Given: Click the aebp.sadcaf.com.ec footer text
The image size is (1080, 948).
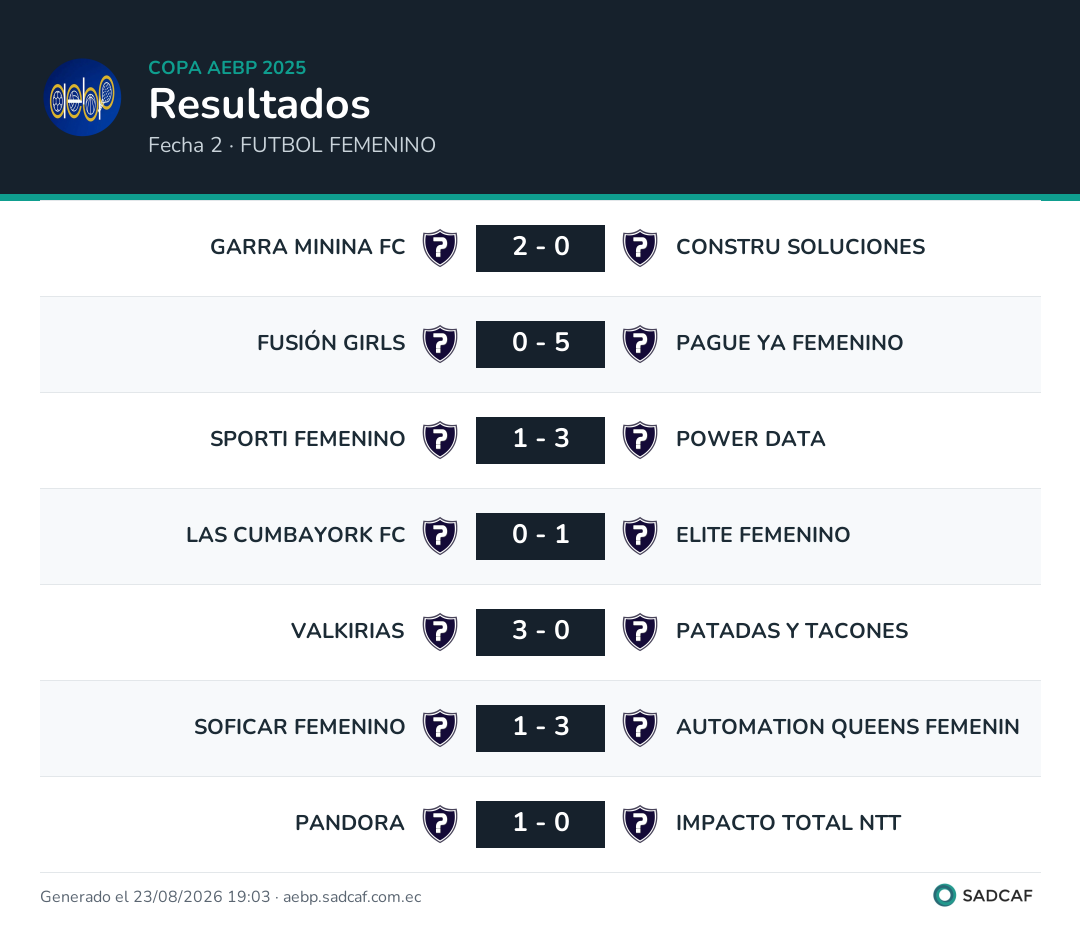Looking at the screenshot, I should (x=352, y=896).
